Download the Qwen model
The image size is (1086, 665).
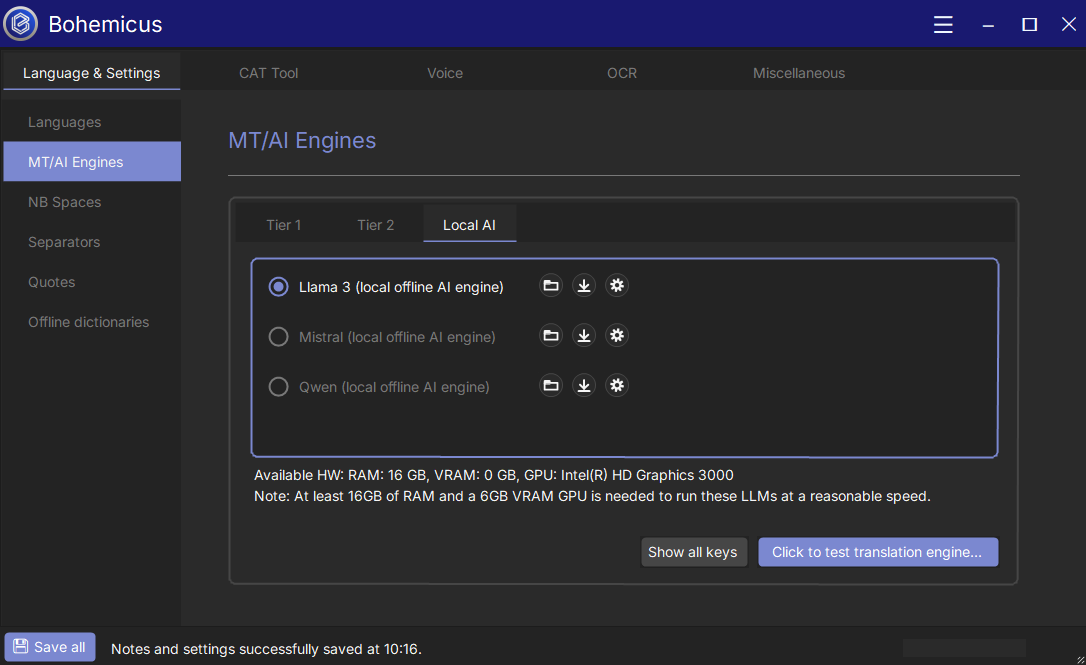point(584,385)
